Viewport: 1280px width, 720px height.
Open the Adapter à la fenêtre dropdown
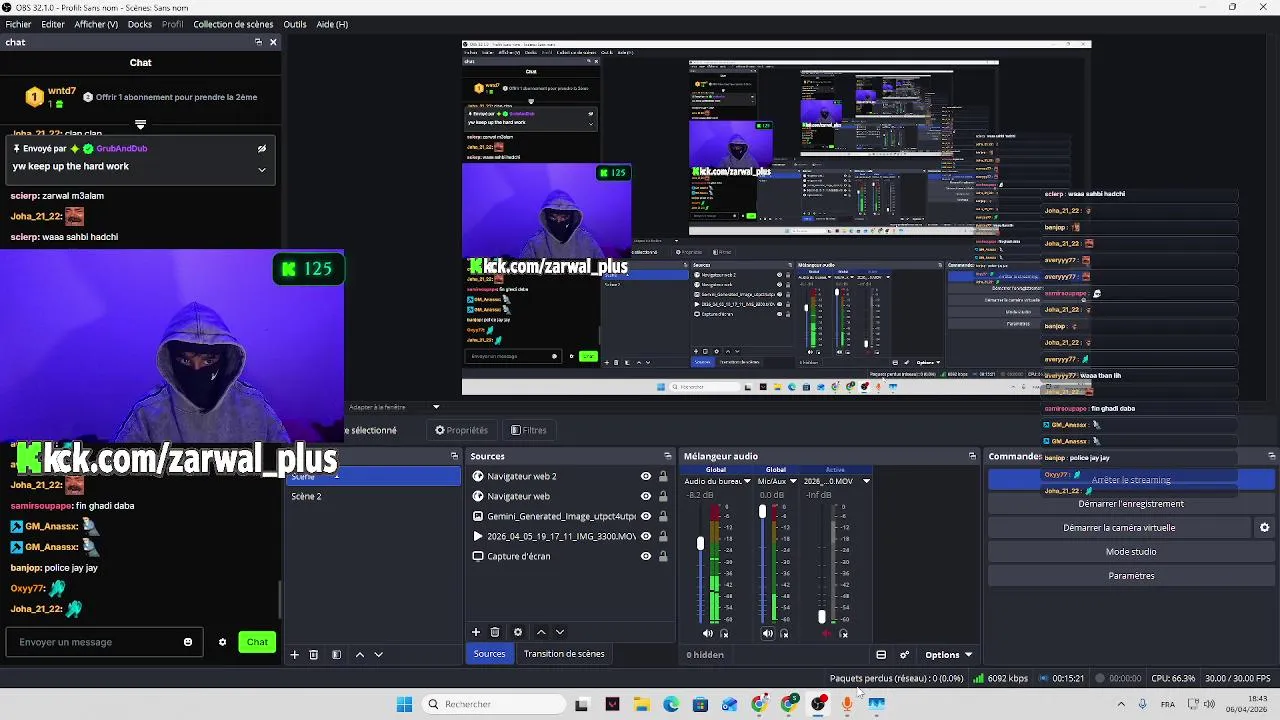tap(435, 407)
